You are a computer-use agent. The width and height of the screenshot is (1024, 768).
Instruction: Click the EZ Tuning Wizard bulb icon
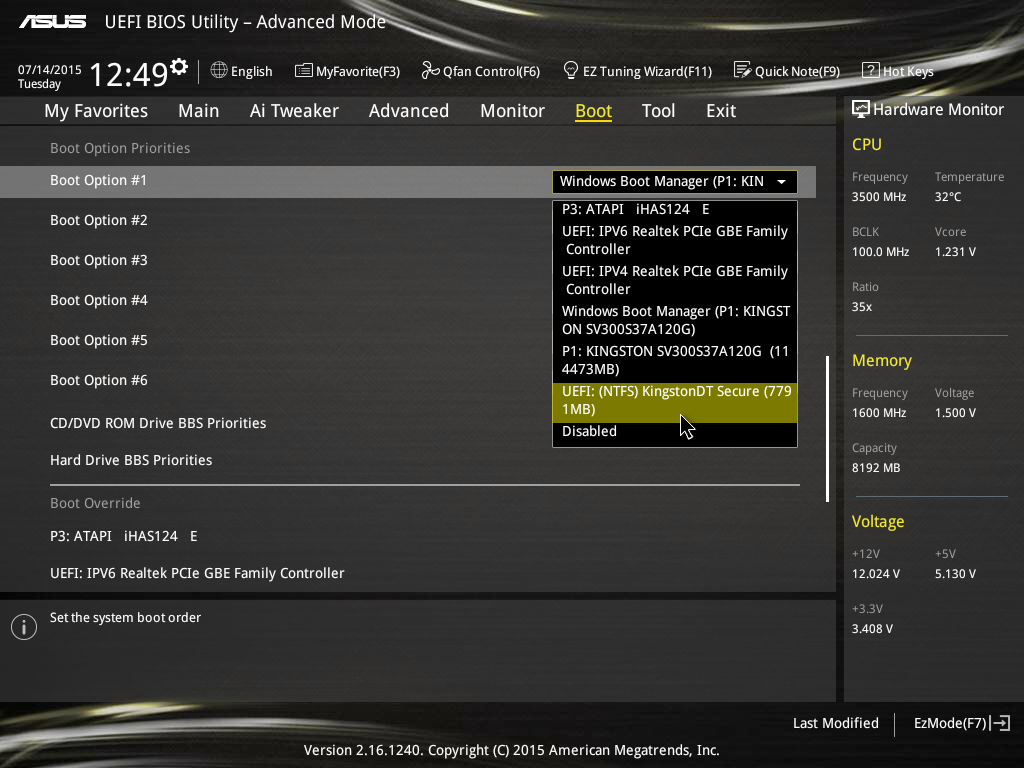571,70
